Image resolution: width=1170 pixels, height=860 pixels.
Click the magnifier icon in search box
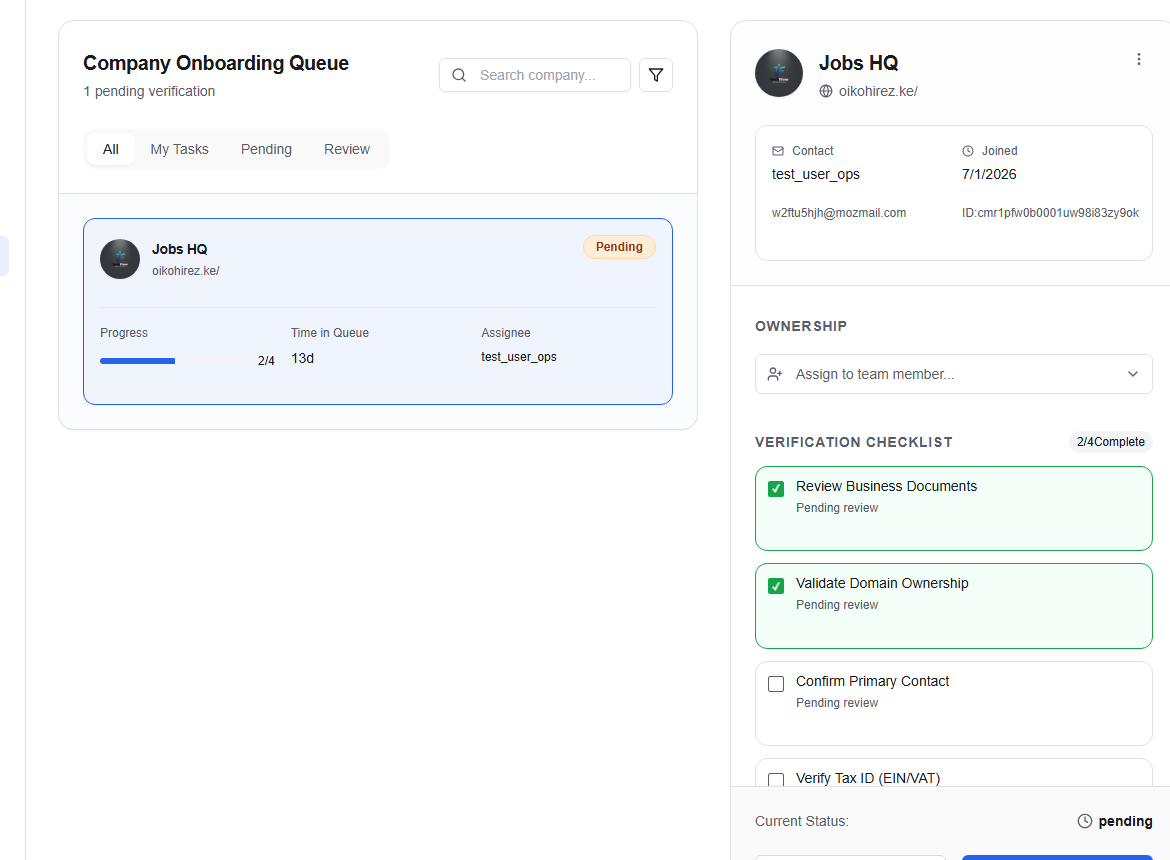[459, 75]
